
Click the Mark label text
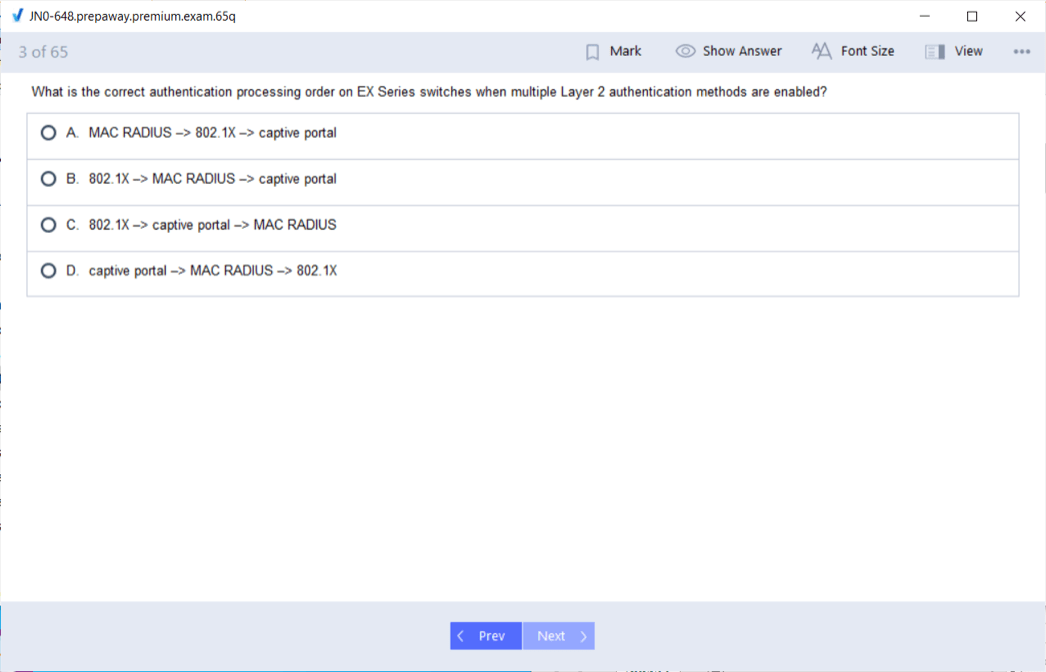pyautogui.click(x=625, y=51)
